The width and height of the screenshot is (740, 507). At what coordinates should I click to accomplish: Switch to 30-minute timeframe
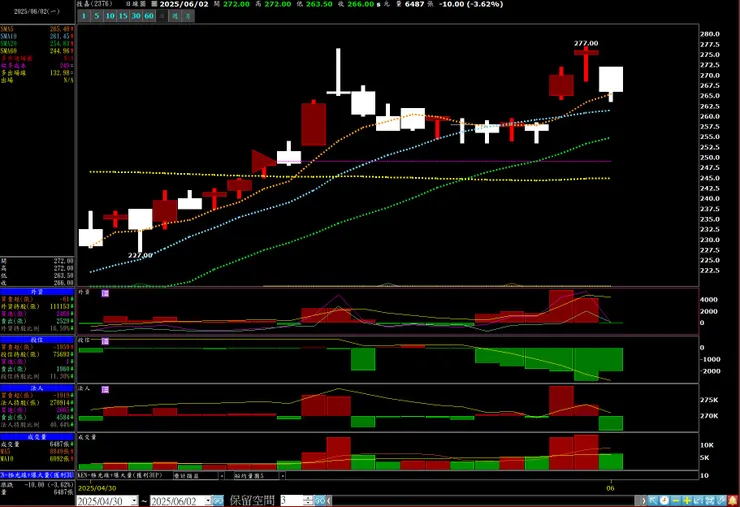136,16
